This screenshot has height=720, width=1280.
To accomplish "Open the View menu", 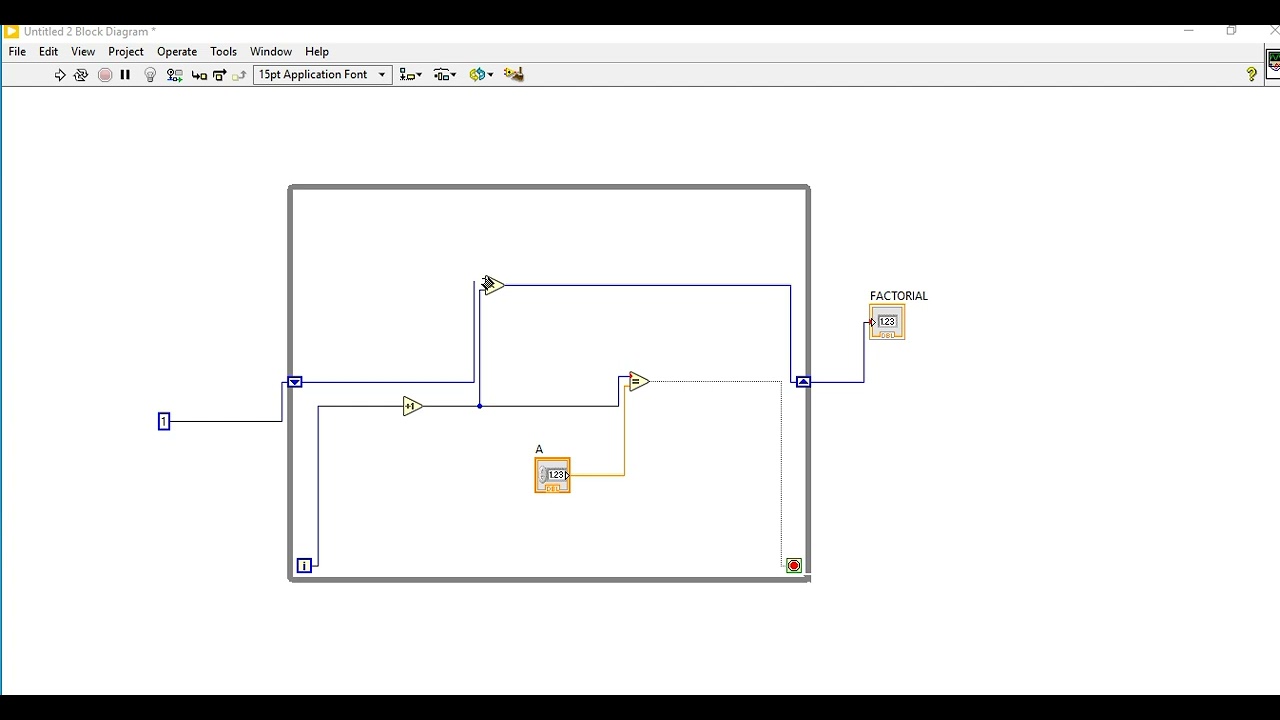I will (83, 52).
